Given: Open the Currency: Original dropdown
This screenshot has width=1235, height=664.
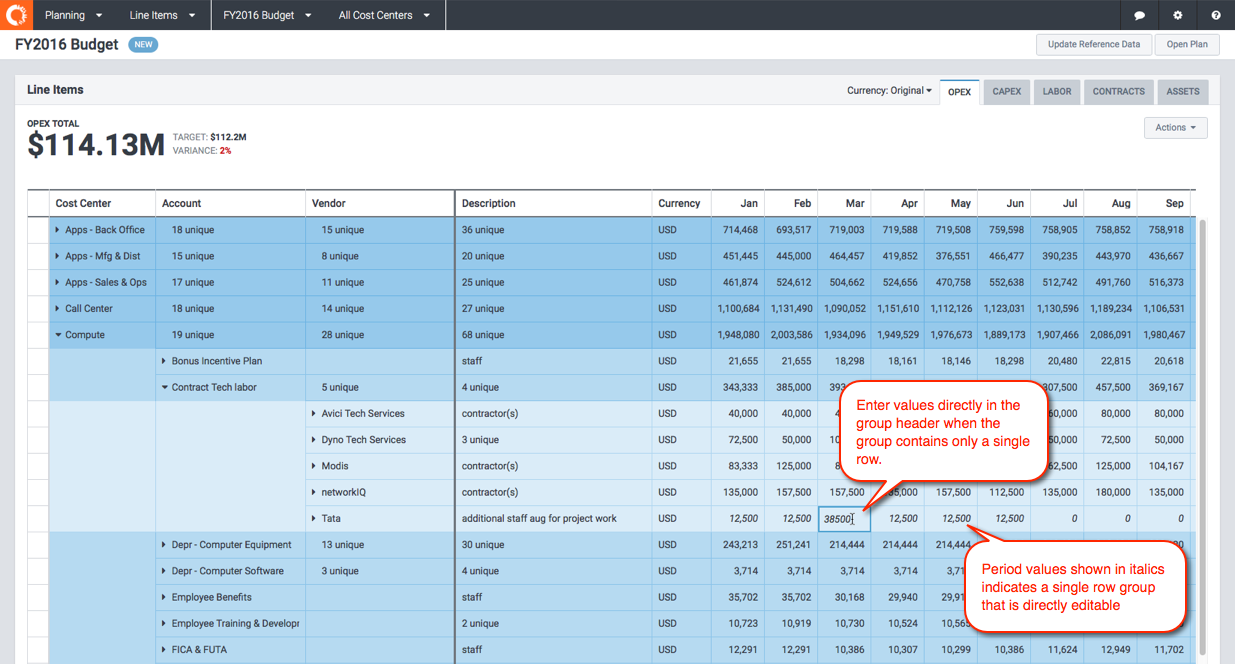Looking at the screenshot, I should click(x=888, y=91).
